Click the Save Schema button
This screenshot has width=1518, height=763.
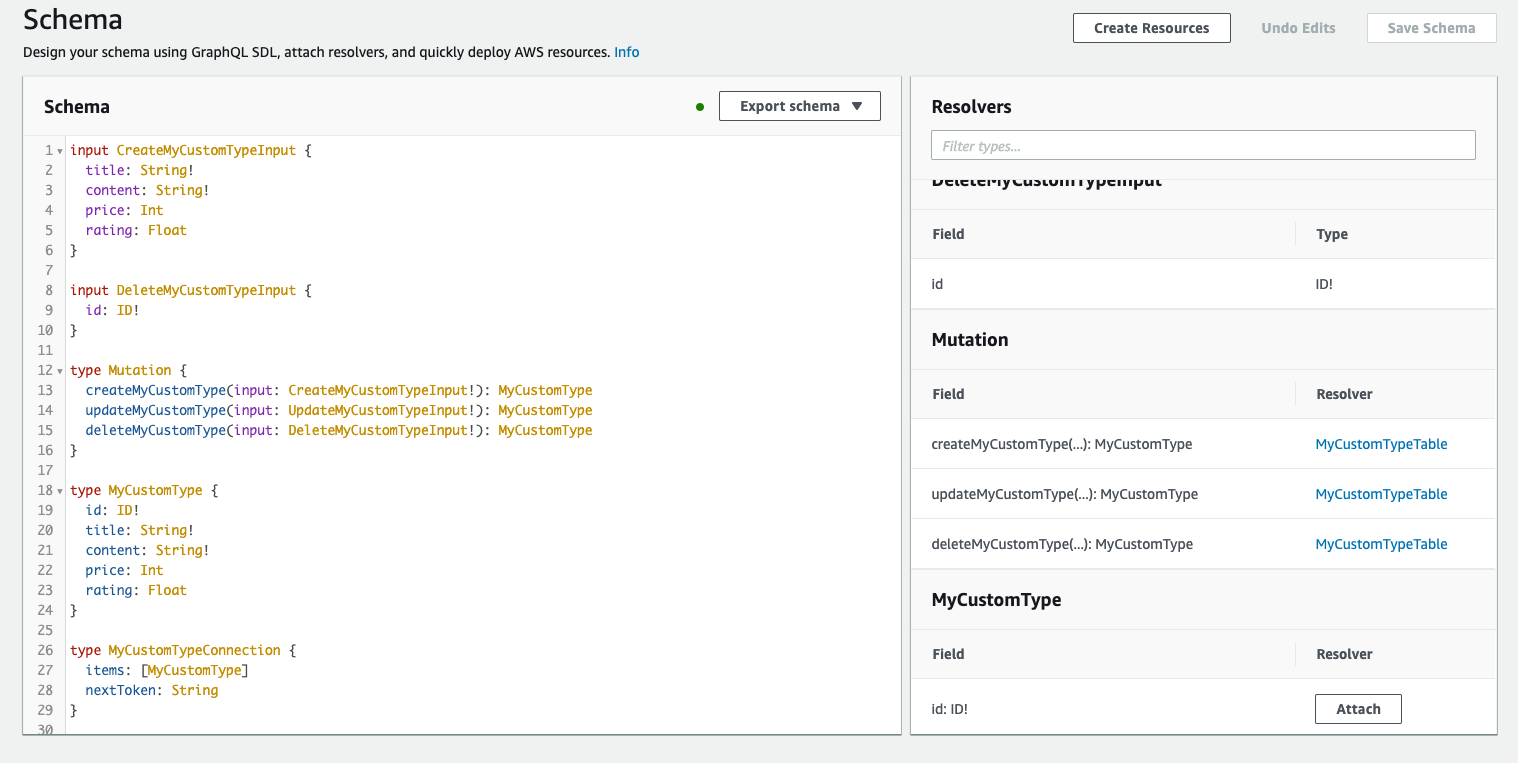(1431, 28)
